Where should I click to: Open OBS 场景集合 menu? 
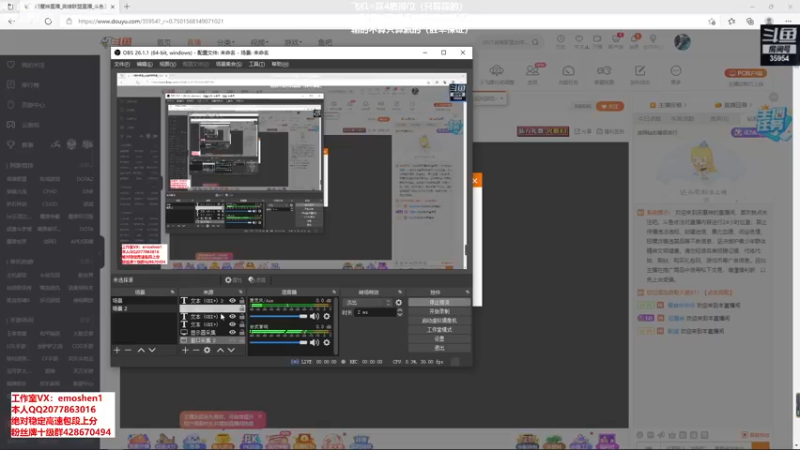(x=229, y=64)
